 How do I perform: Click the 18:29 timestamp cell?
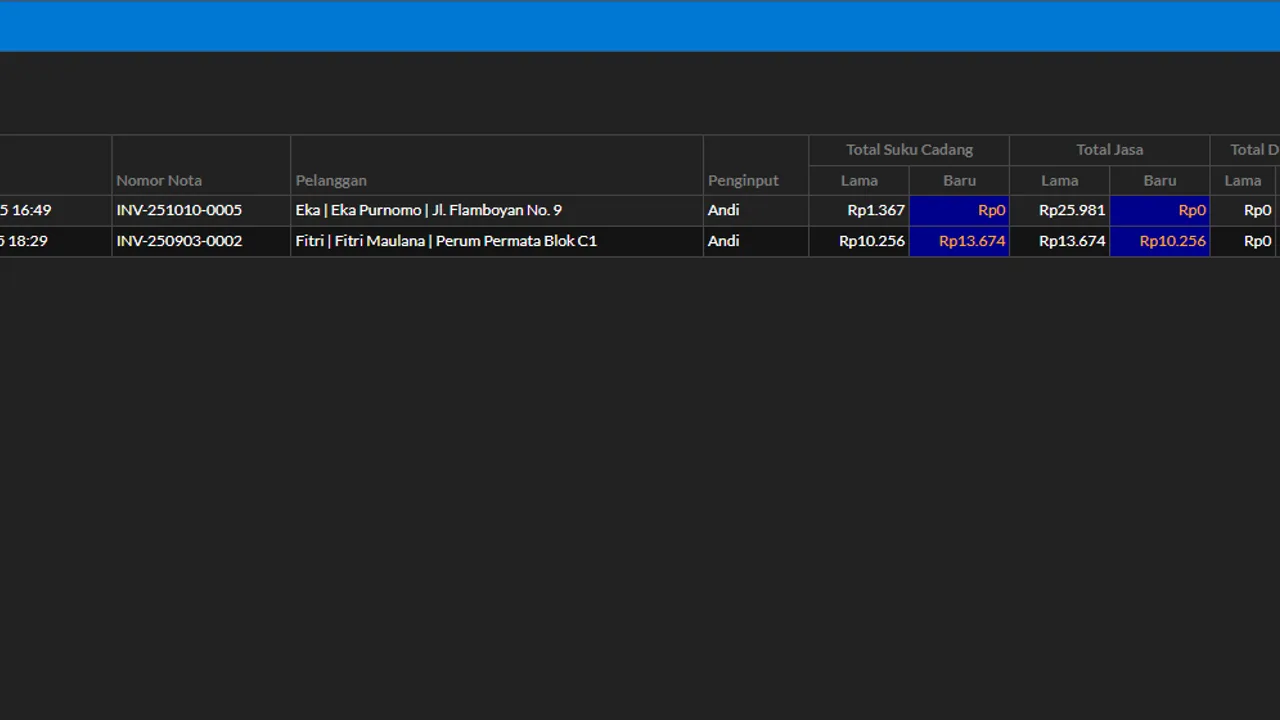56,241
